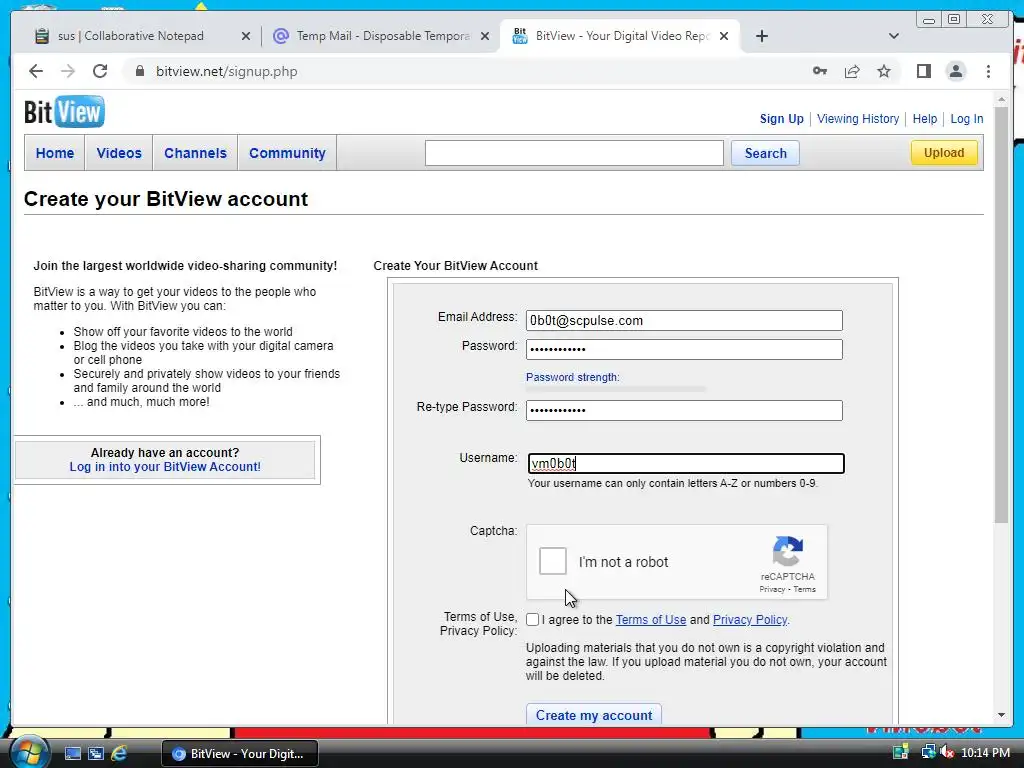Click Switch between windows icon
This screenshot has height=768, width=1024.
pyautogui.click(x=96, y=754)
